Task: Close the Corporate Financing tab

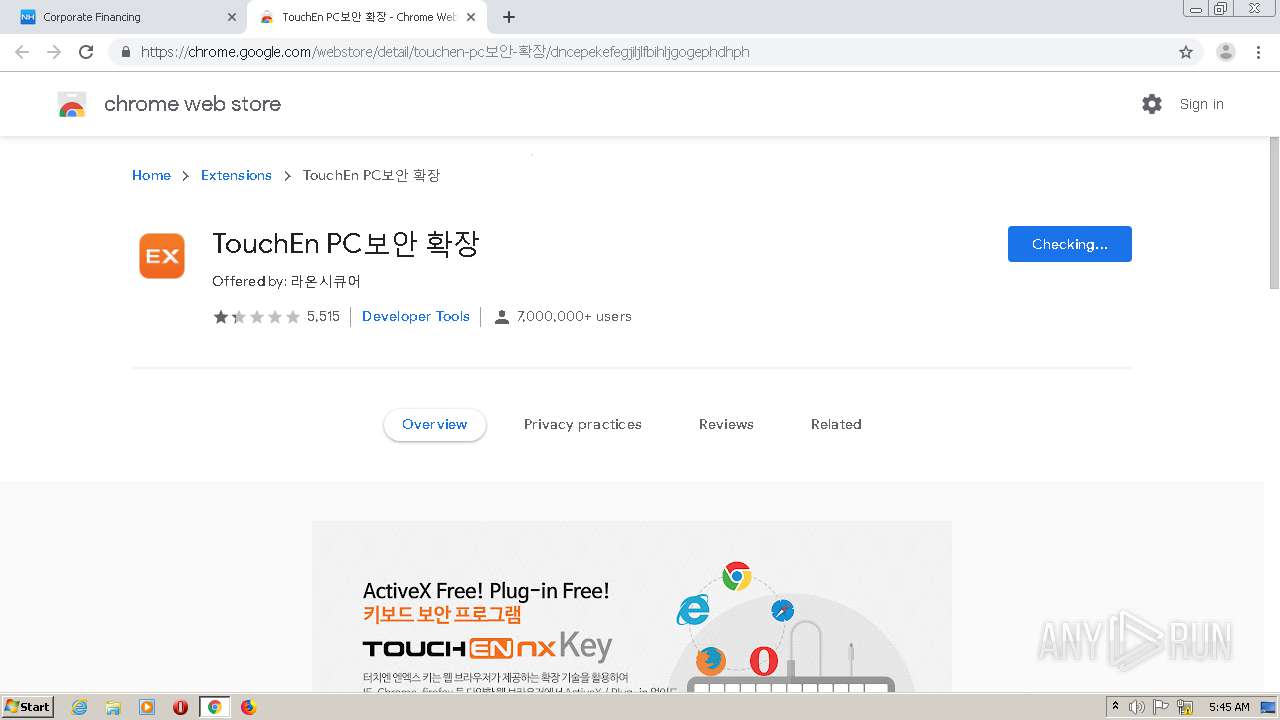Action: (232, 17)
